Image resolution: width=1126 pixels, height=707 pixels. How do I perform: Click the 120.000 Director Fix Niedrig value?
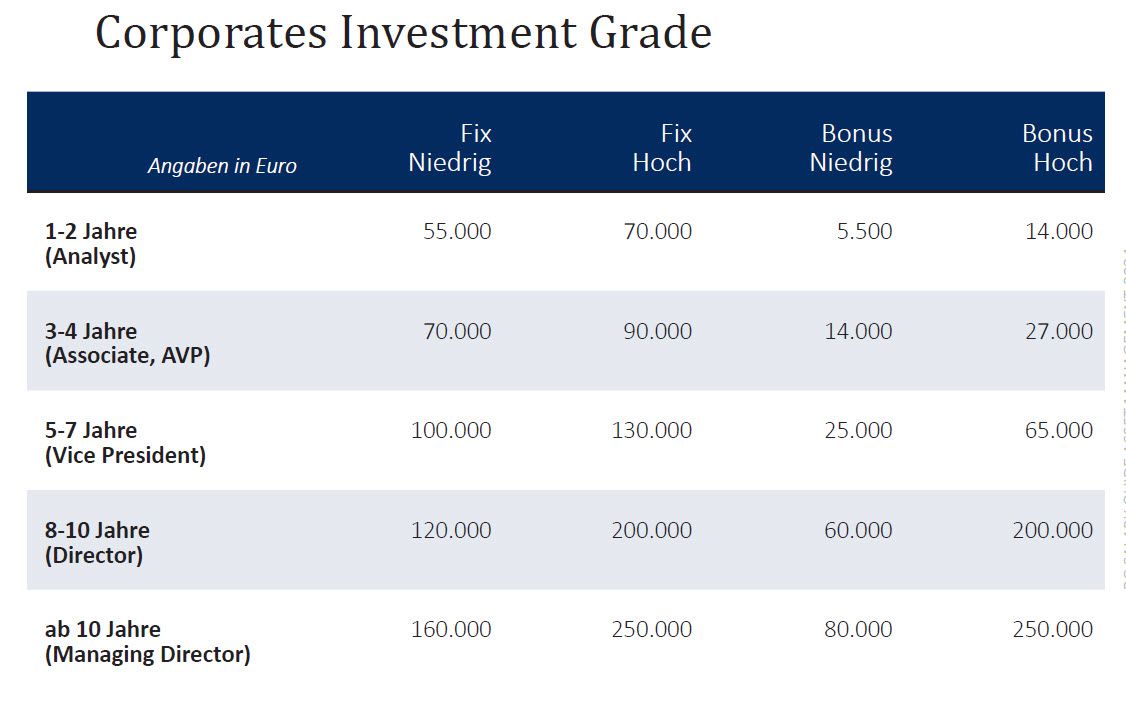[451, 530]
